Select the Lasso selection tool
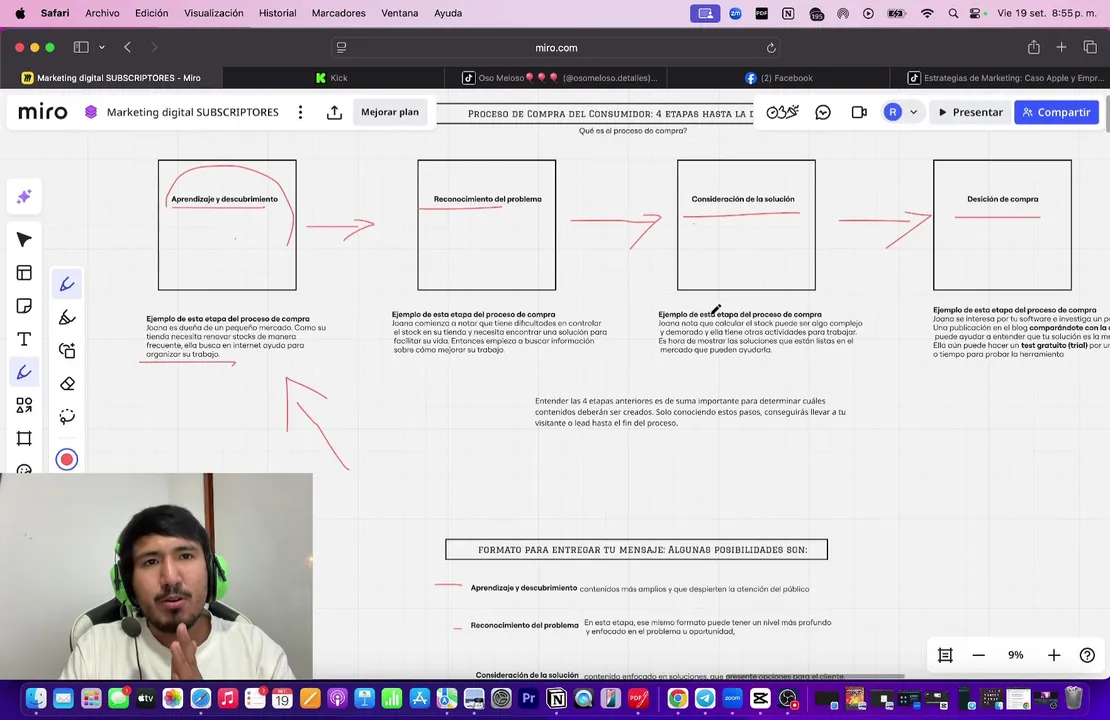Viewport: 1110px width, 720px height. [x=67, y=416]
